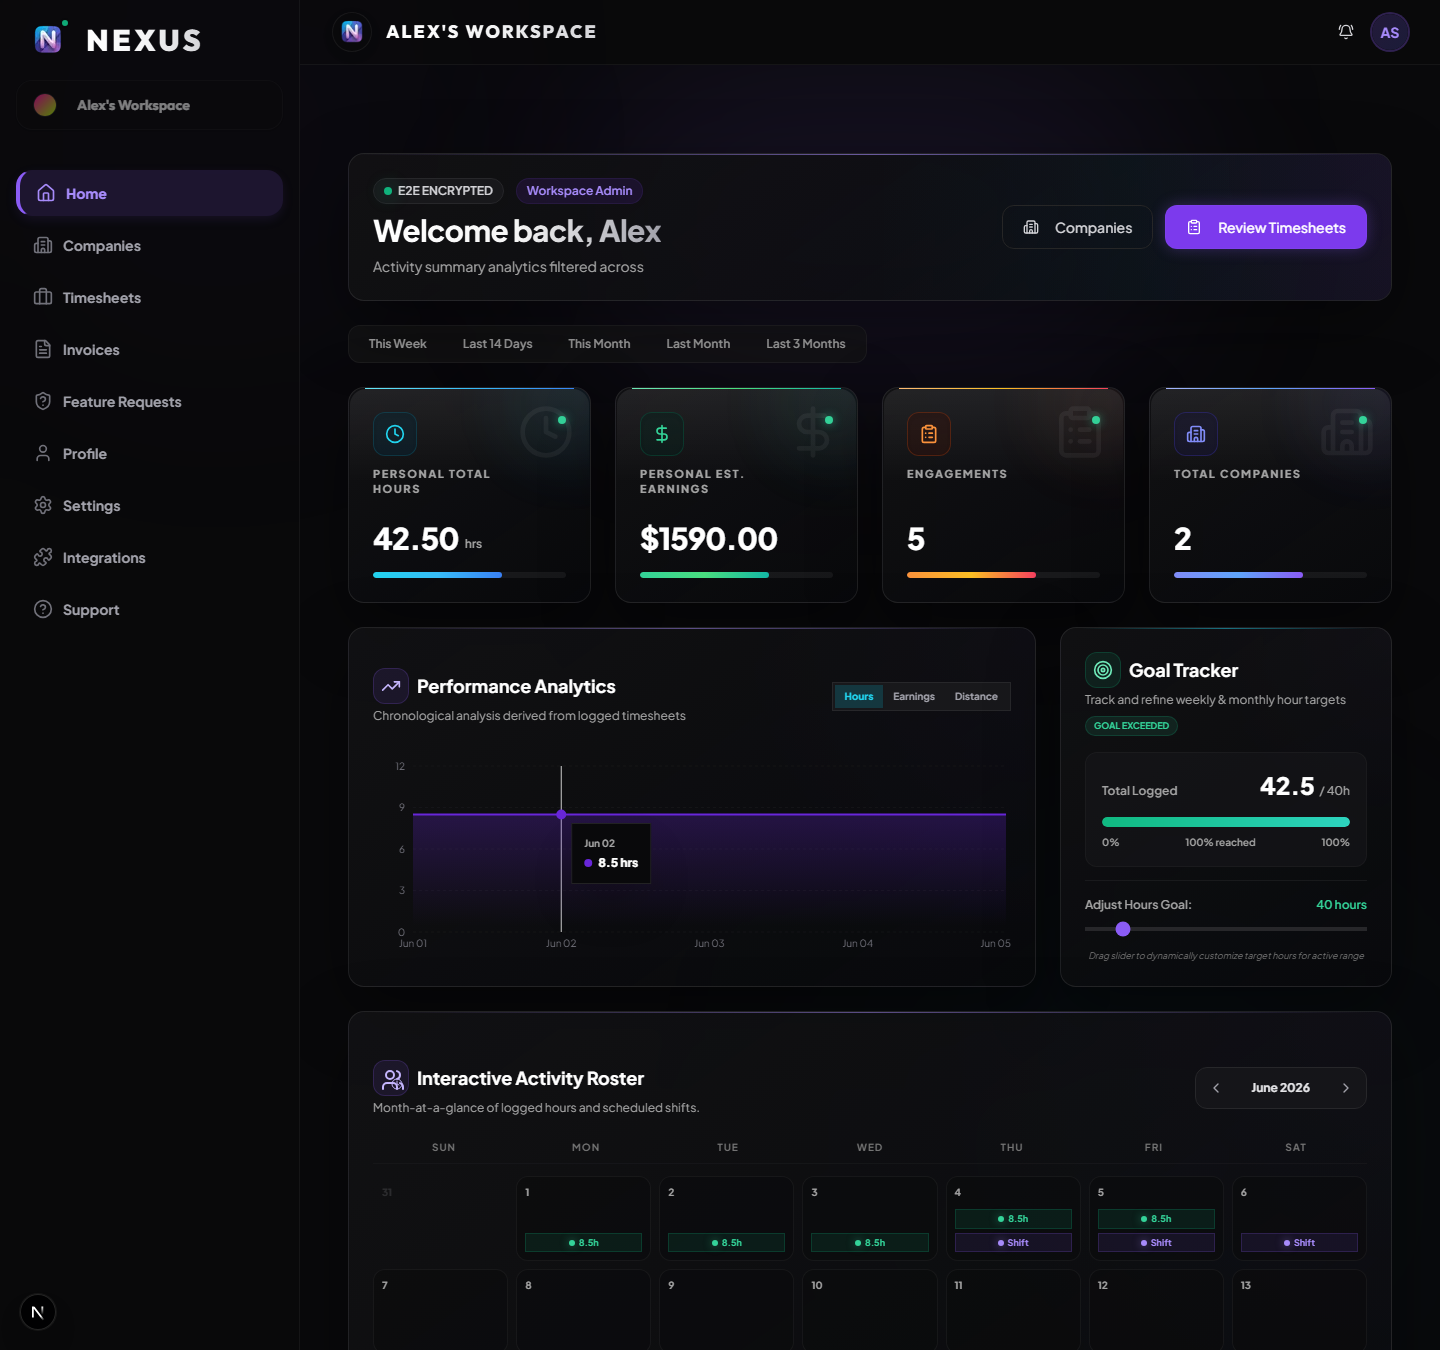This screenshot has height=1350, width=1440.
Task: Click the Jun 04 axis label
Action: pos(857,944)
